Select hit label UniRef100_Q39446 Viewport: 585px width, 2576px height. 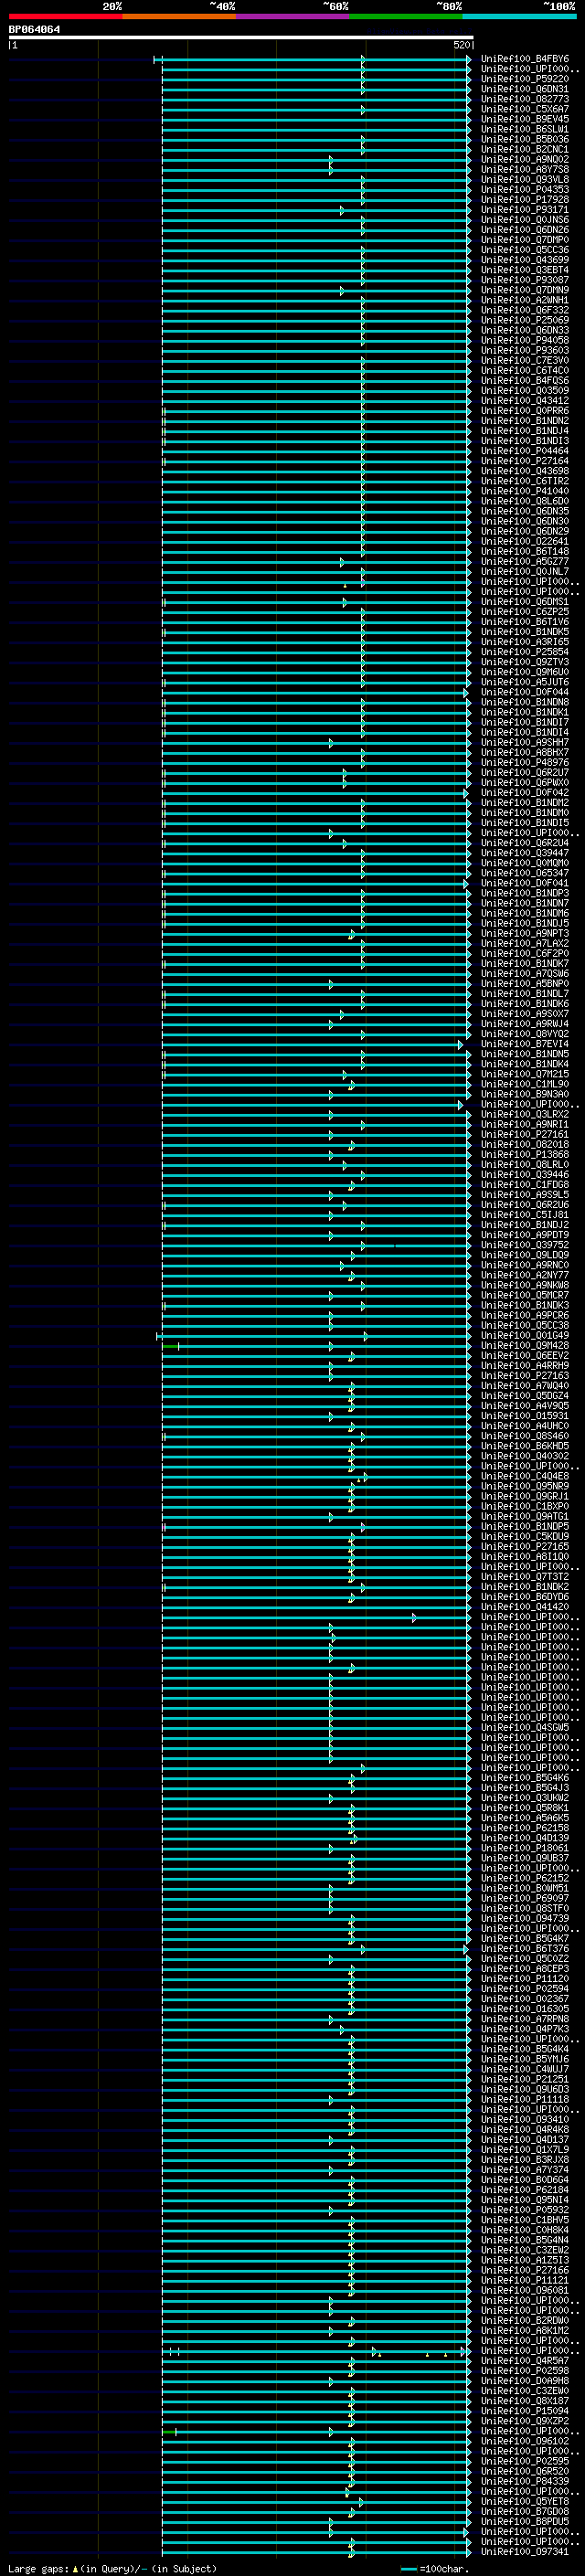point(525,1175)
